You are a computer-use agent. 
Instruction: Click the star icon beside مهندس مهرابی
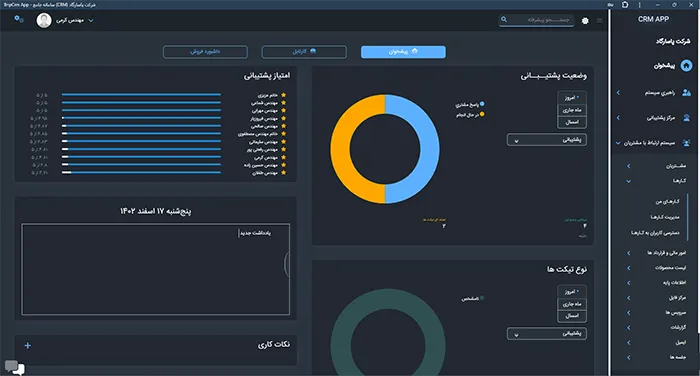pos(283,110)
